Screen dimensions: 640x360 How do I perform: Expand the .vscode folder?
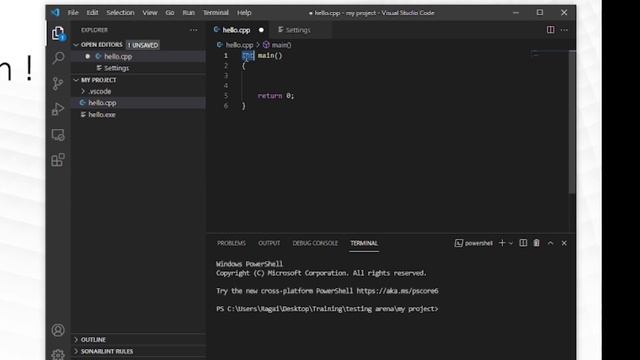point(83,91)
